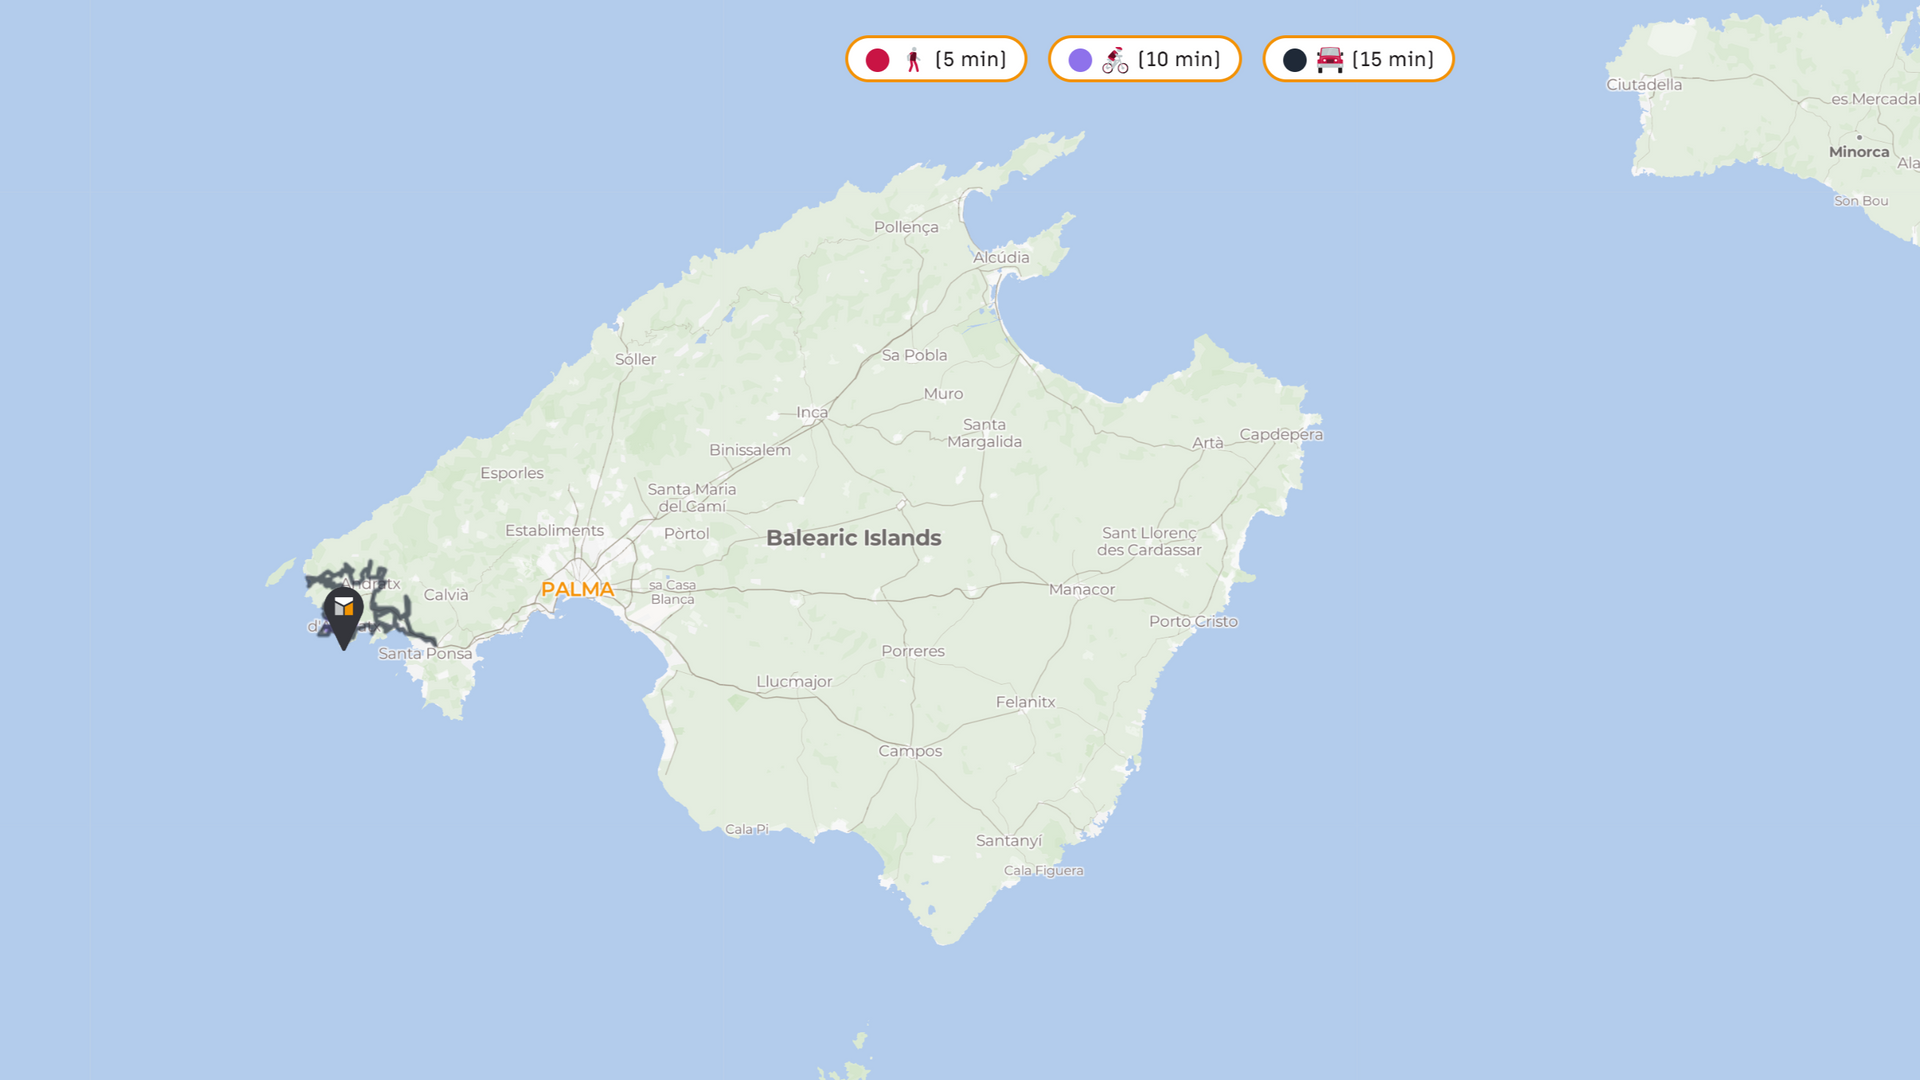This screenshot has width=1920, height=1080.
Task: Click the Llucmajor town label
Action: coord(794,681)
